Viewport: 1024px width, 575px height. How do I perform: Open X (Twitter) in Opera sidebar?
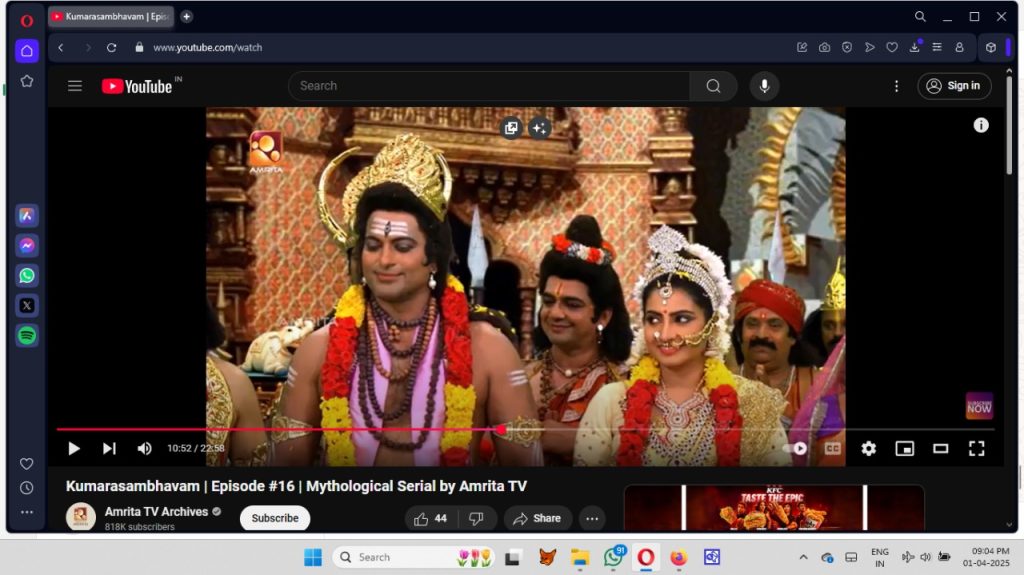click(27, 306)
